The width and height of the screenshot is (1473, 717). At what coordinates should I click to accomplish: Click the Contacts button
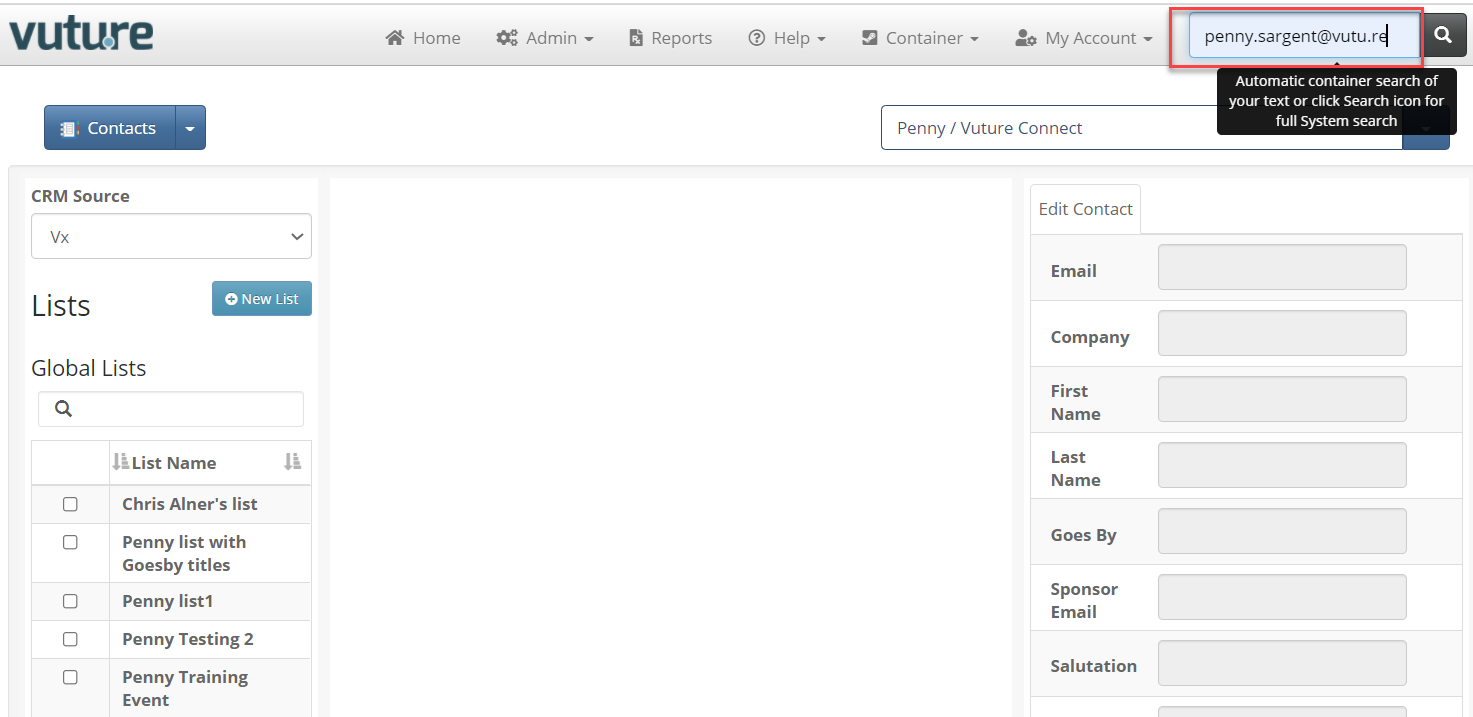[110, 128]
